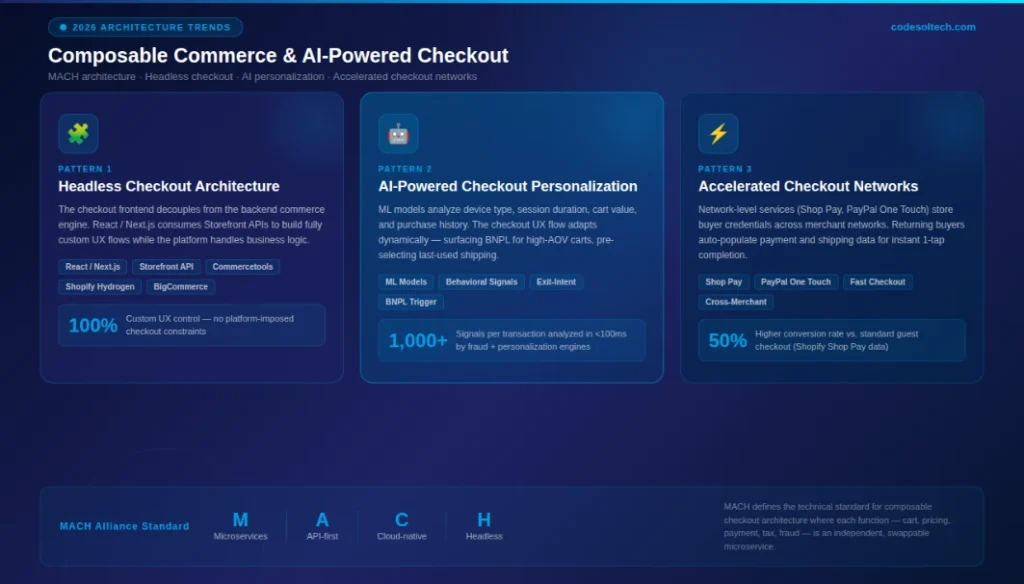This screenshot has height=584, width=1024.
Task: Expand the AI-Powered Checkout Personalization card
Action: [x=511, y=237]
